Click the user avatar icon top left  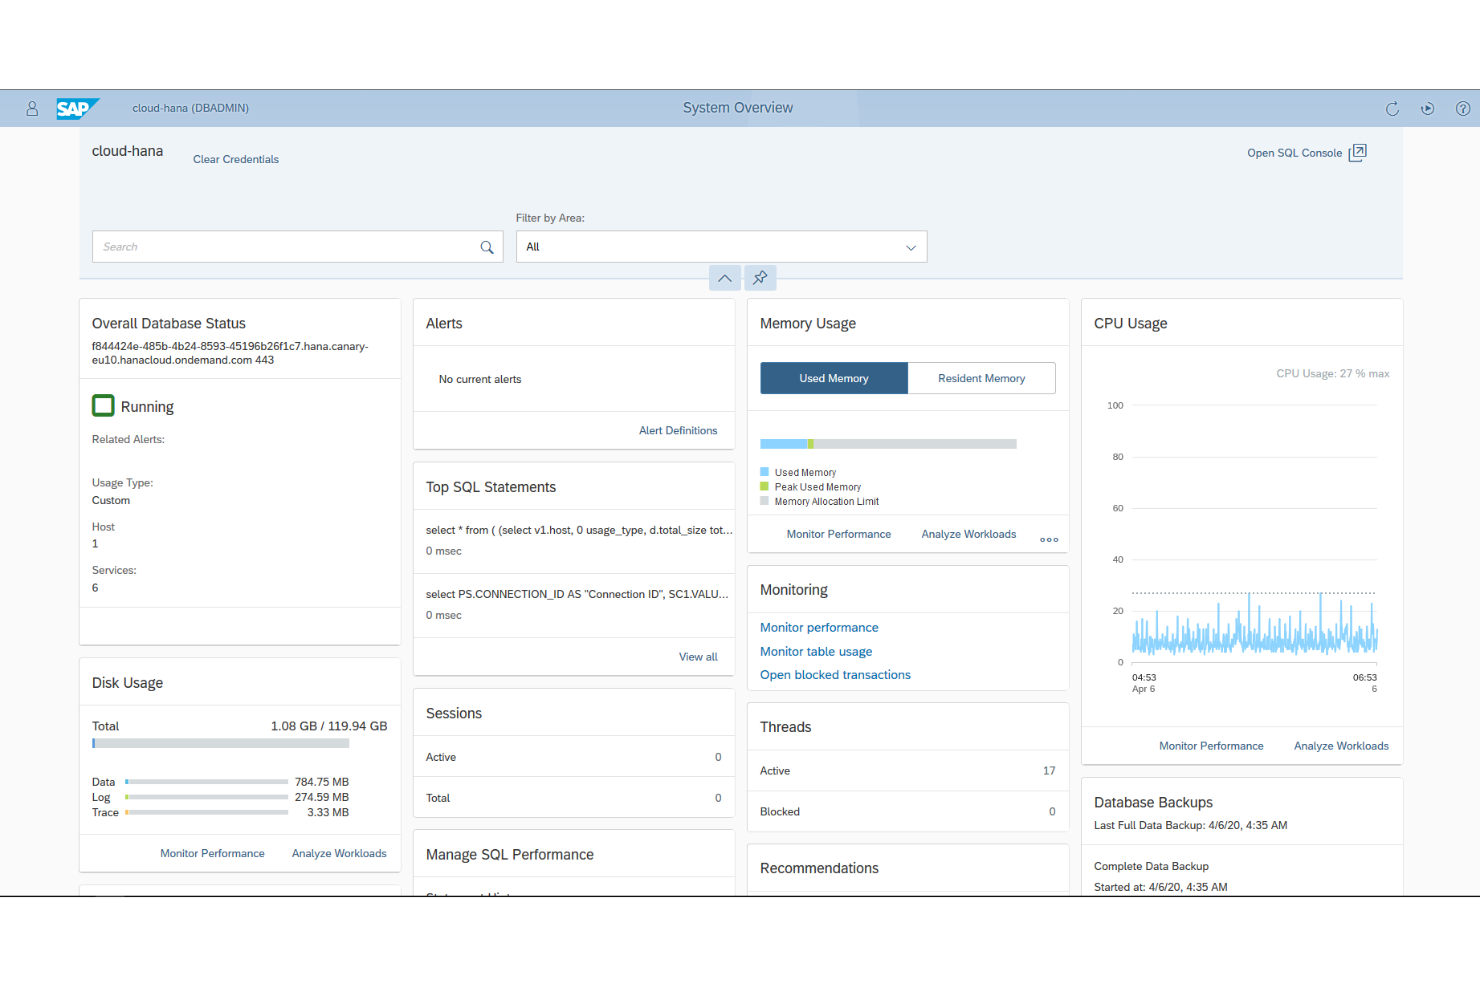coord(30,108)
